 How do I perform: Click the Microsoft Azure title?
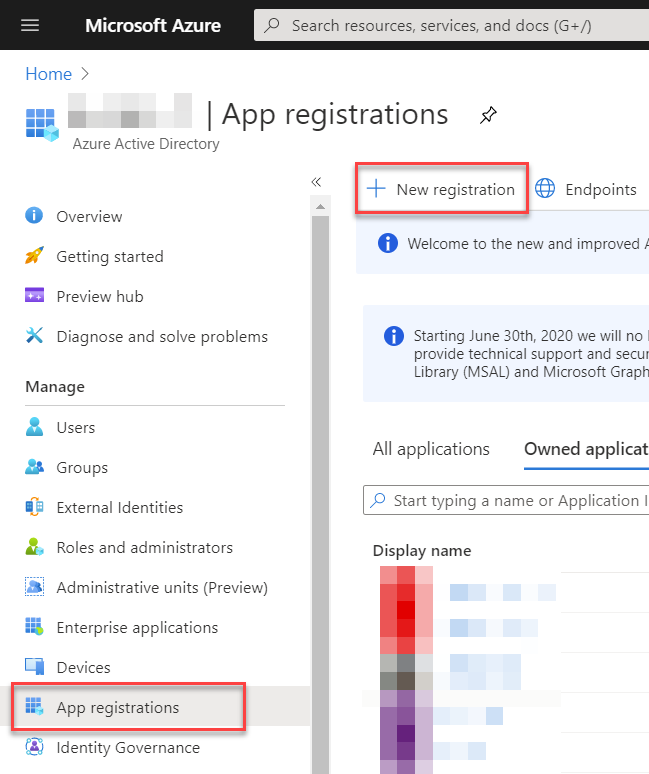153,25
